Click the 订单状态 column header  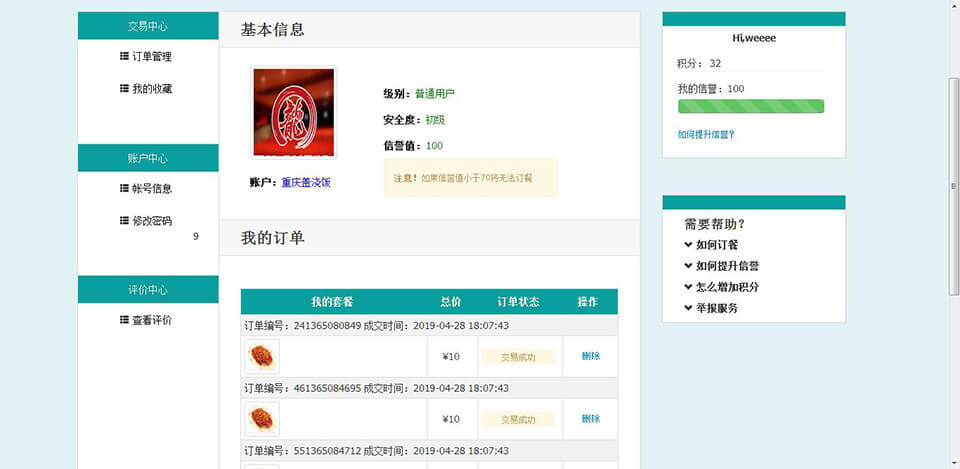pyautogui.click(x=518, y=302)
